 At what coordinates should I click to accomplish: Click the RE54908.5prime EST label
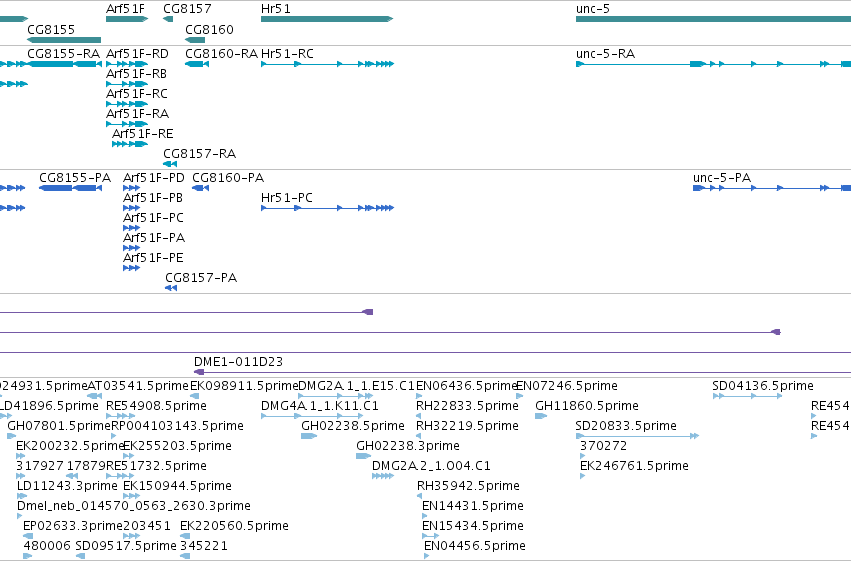click(156, 406)
